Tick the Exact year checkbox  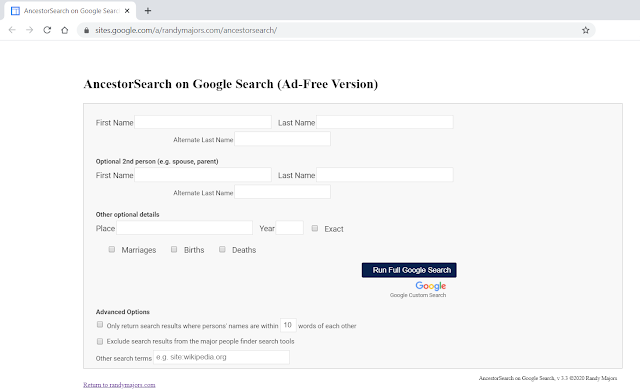(x=315, y=228)
